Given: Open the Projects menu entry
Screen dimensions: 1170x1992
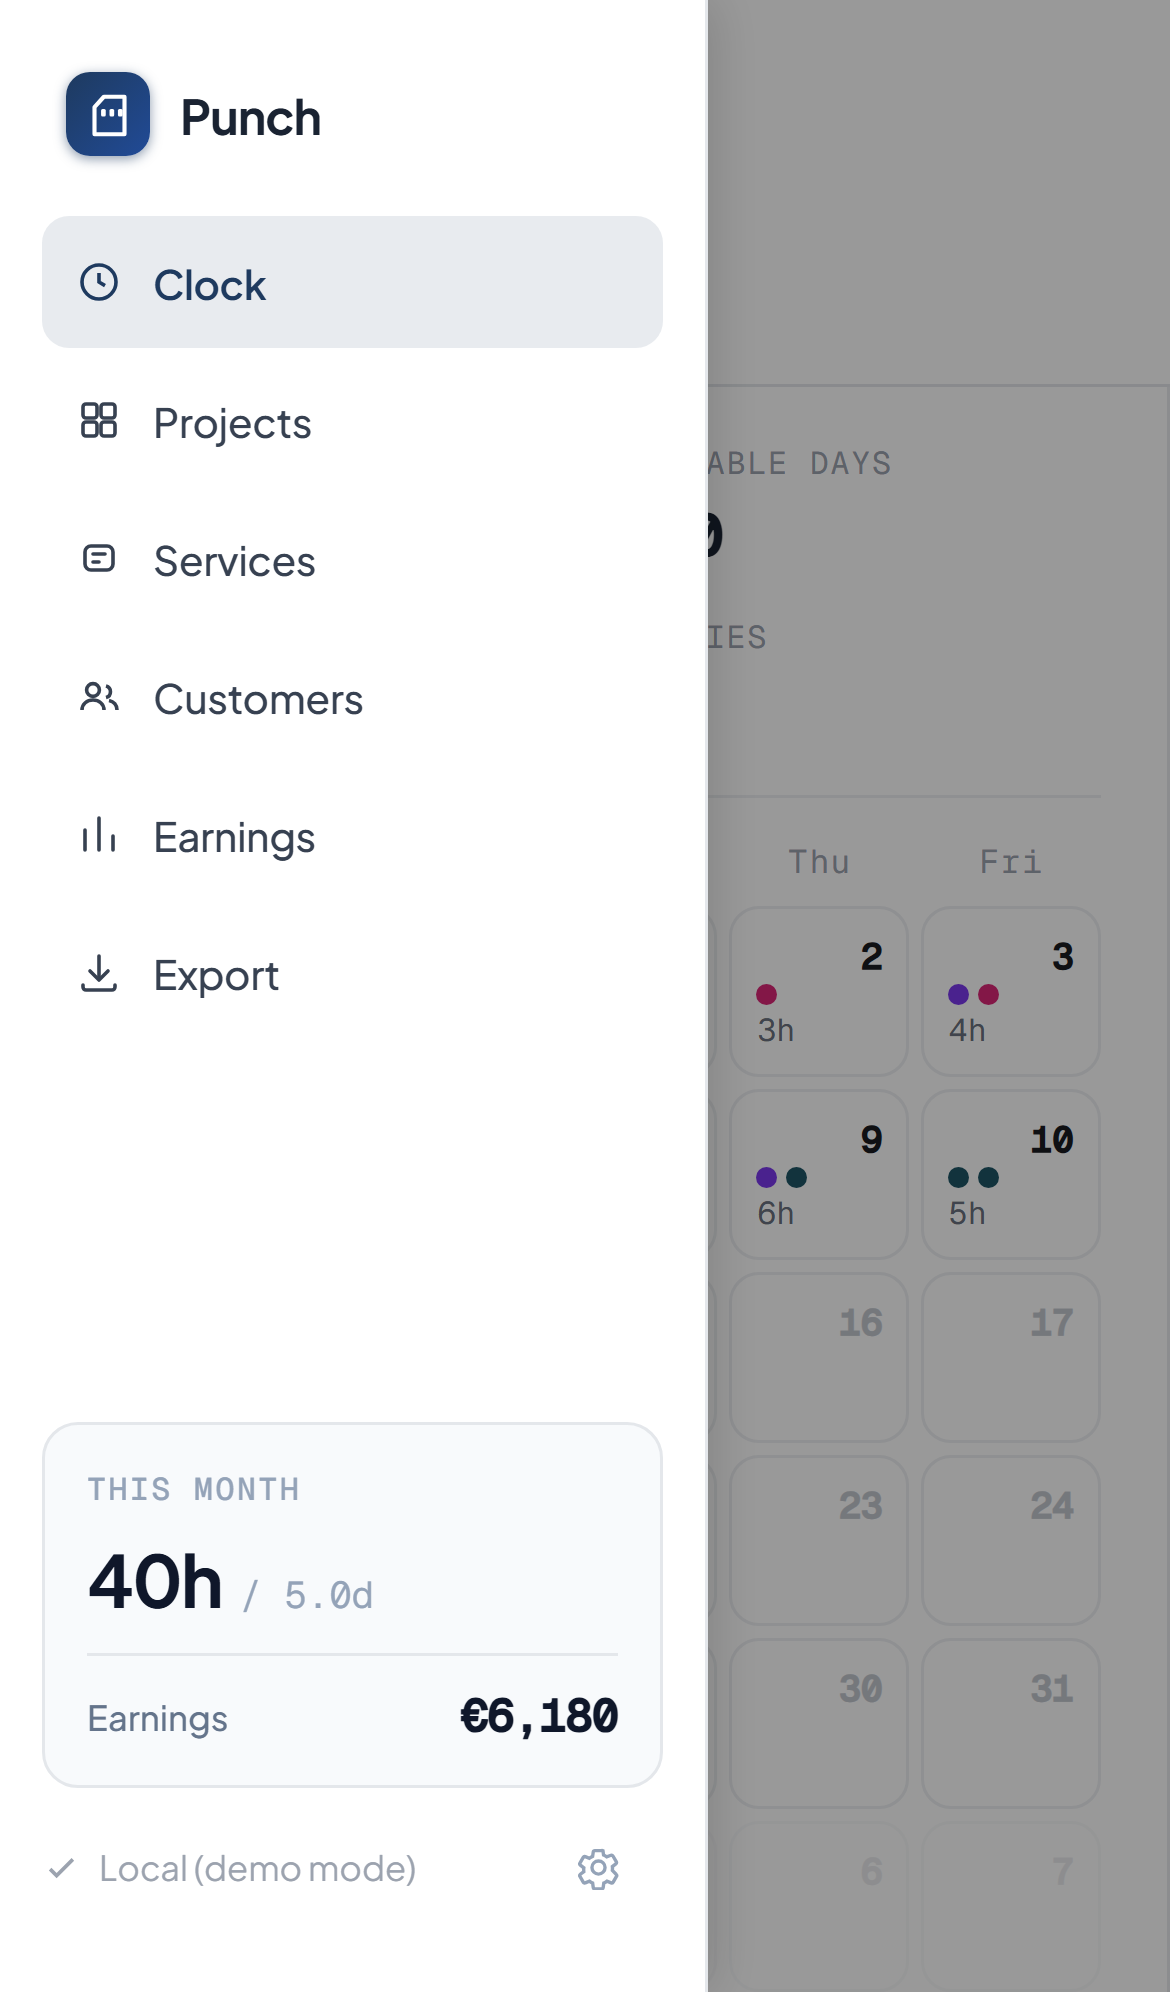Looking at the screenshot, I should (352, 420).
